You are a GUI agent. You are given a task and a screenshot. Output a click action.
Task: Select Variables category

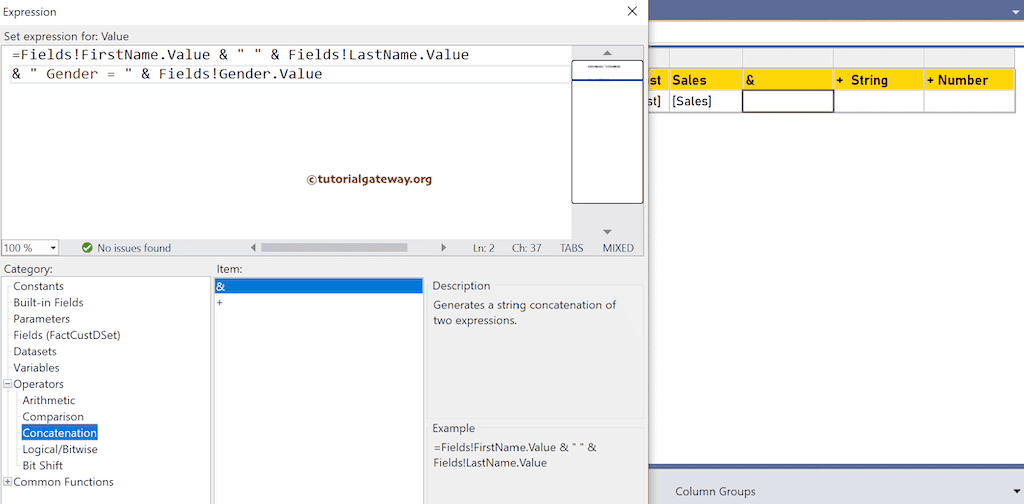click(x=36, y=368)
